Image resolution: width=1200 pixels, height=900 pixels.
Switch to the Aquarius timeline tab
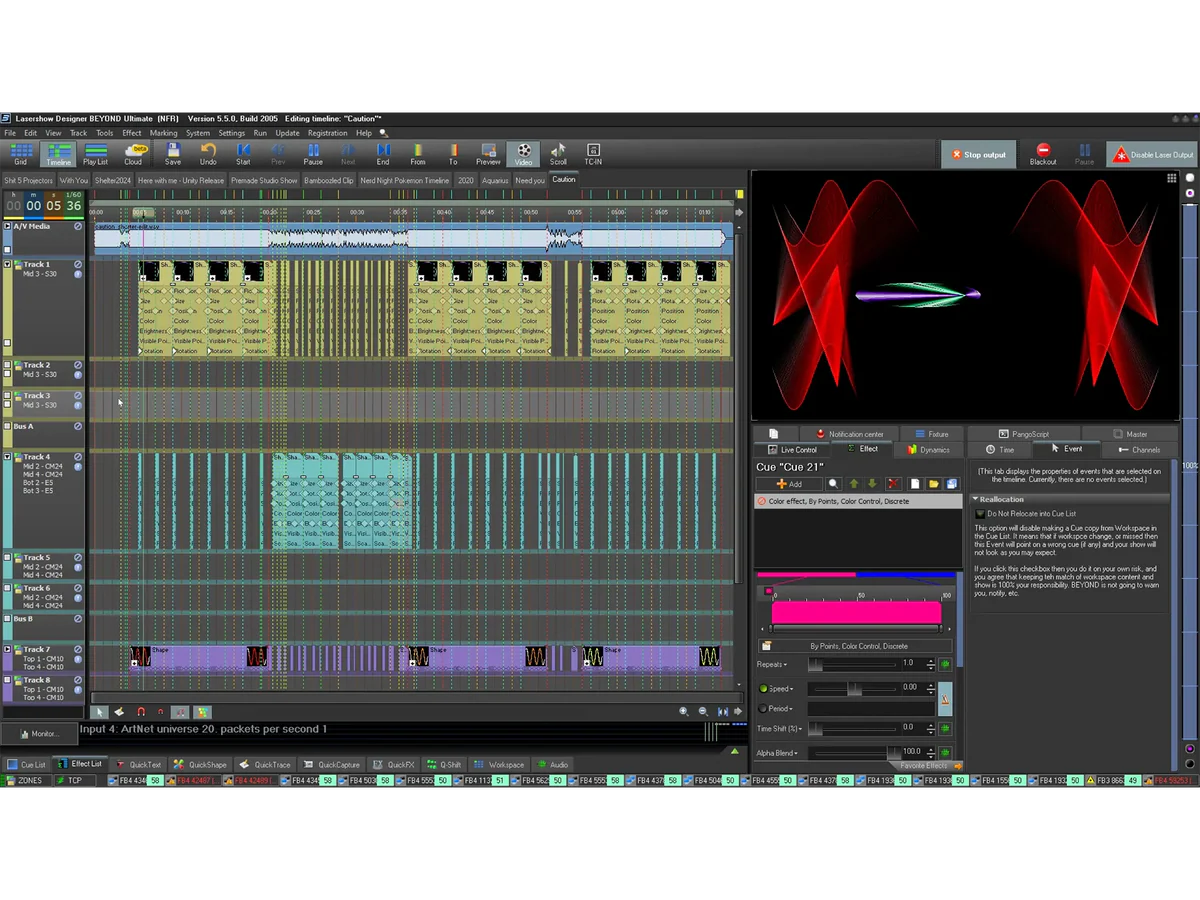click(x=495, y=180)
